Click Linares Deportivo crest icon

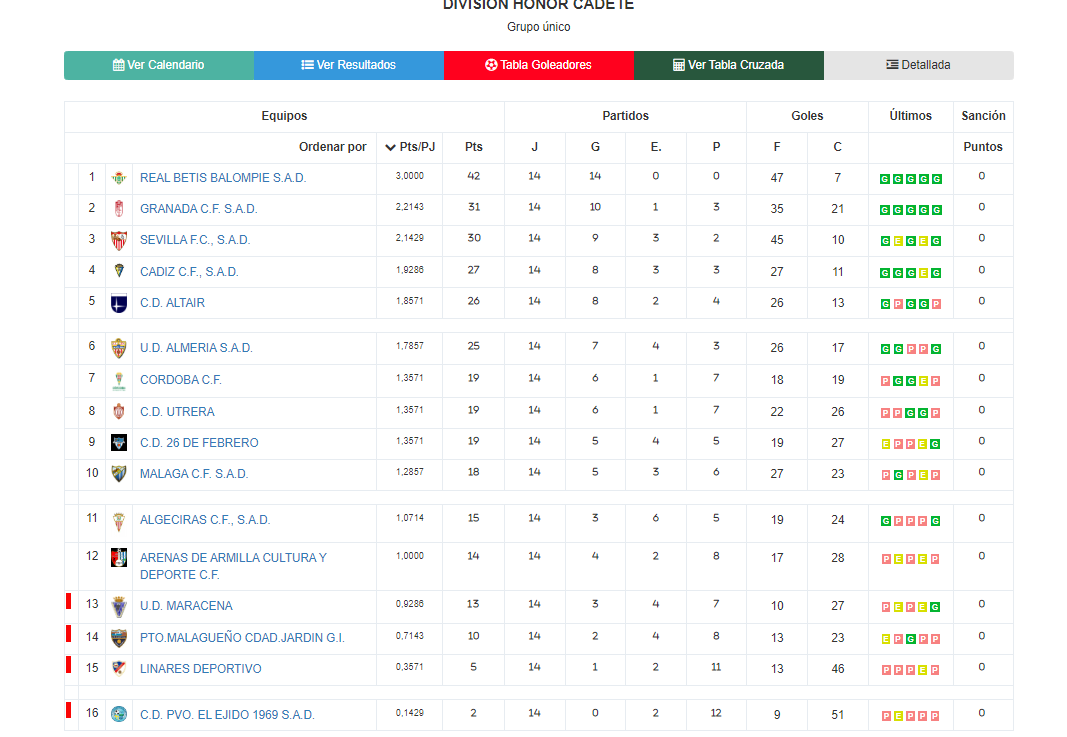point(119,668)
